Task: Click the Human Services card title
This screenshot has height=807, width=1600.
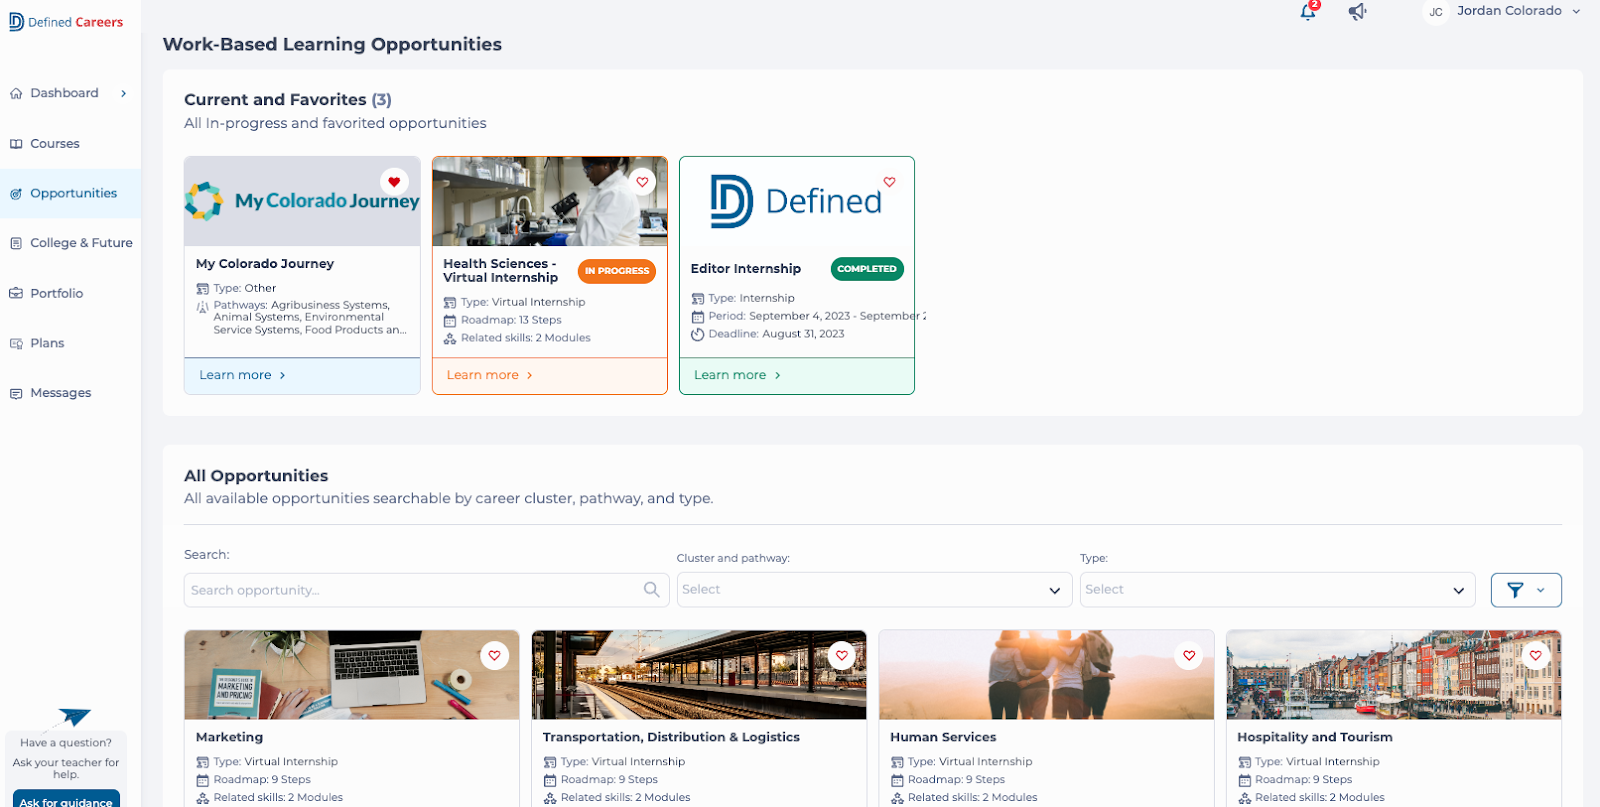Action: [943, 737]
